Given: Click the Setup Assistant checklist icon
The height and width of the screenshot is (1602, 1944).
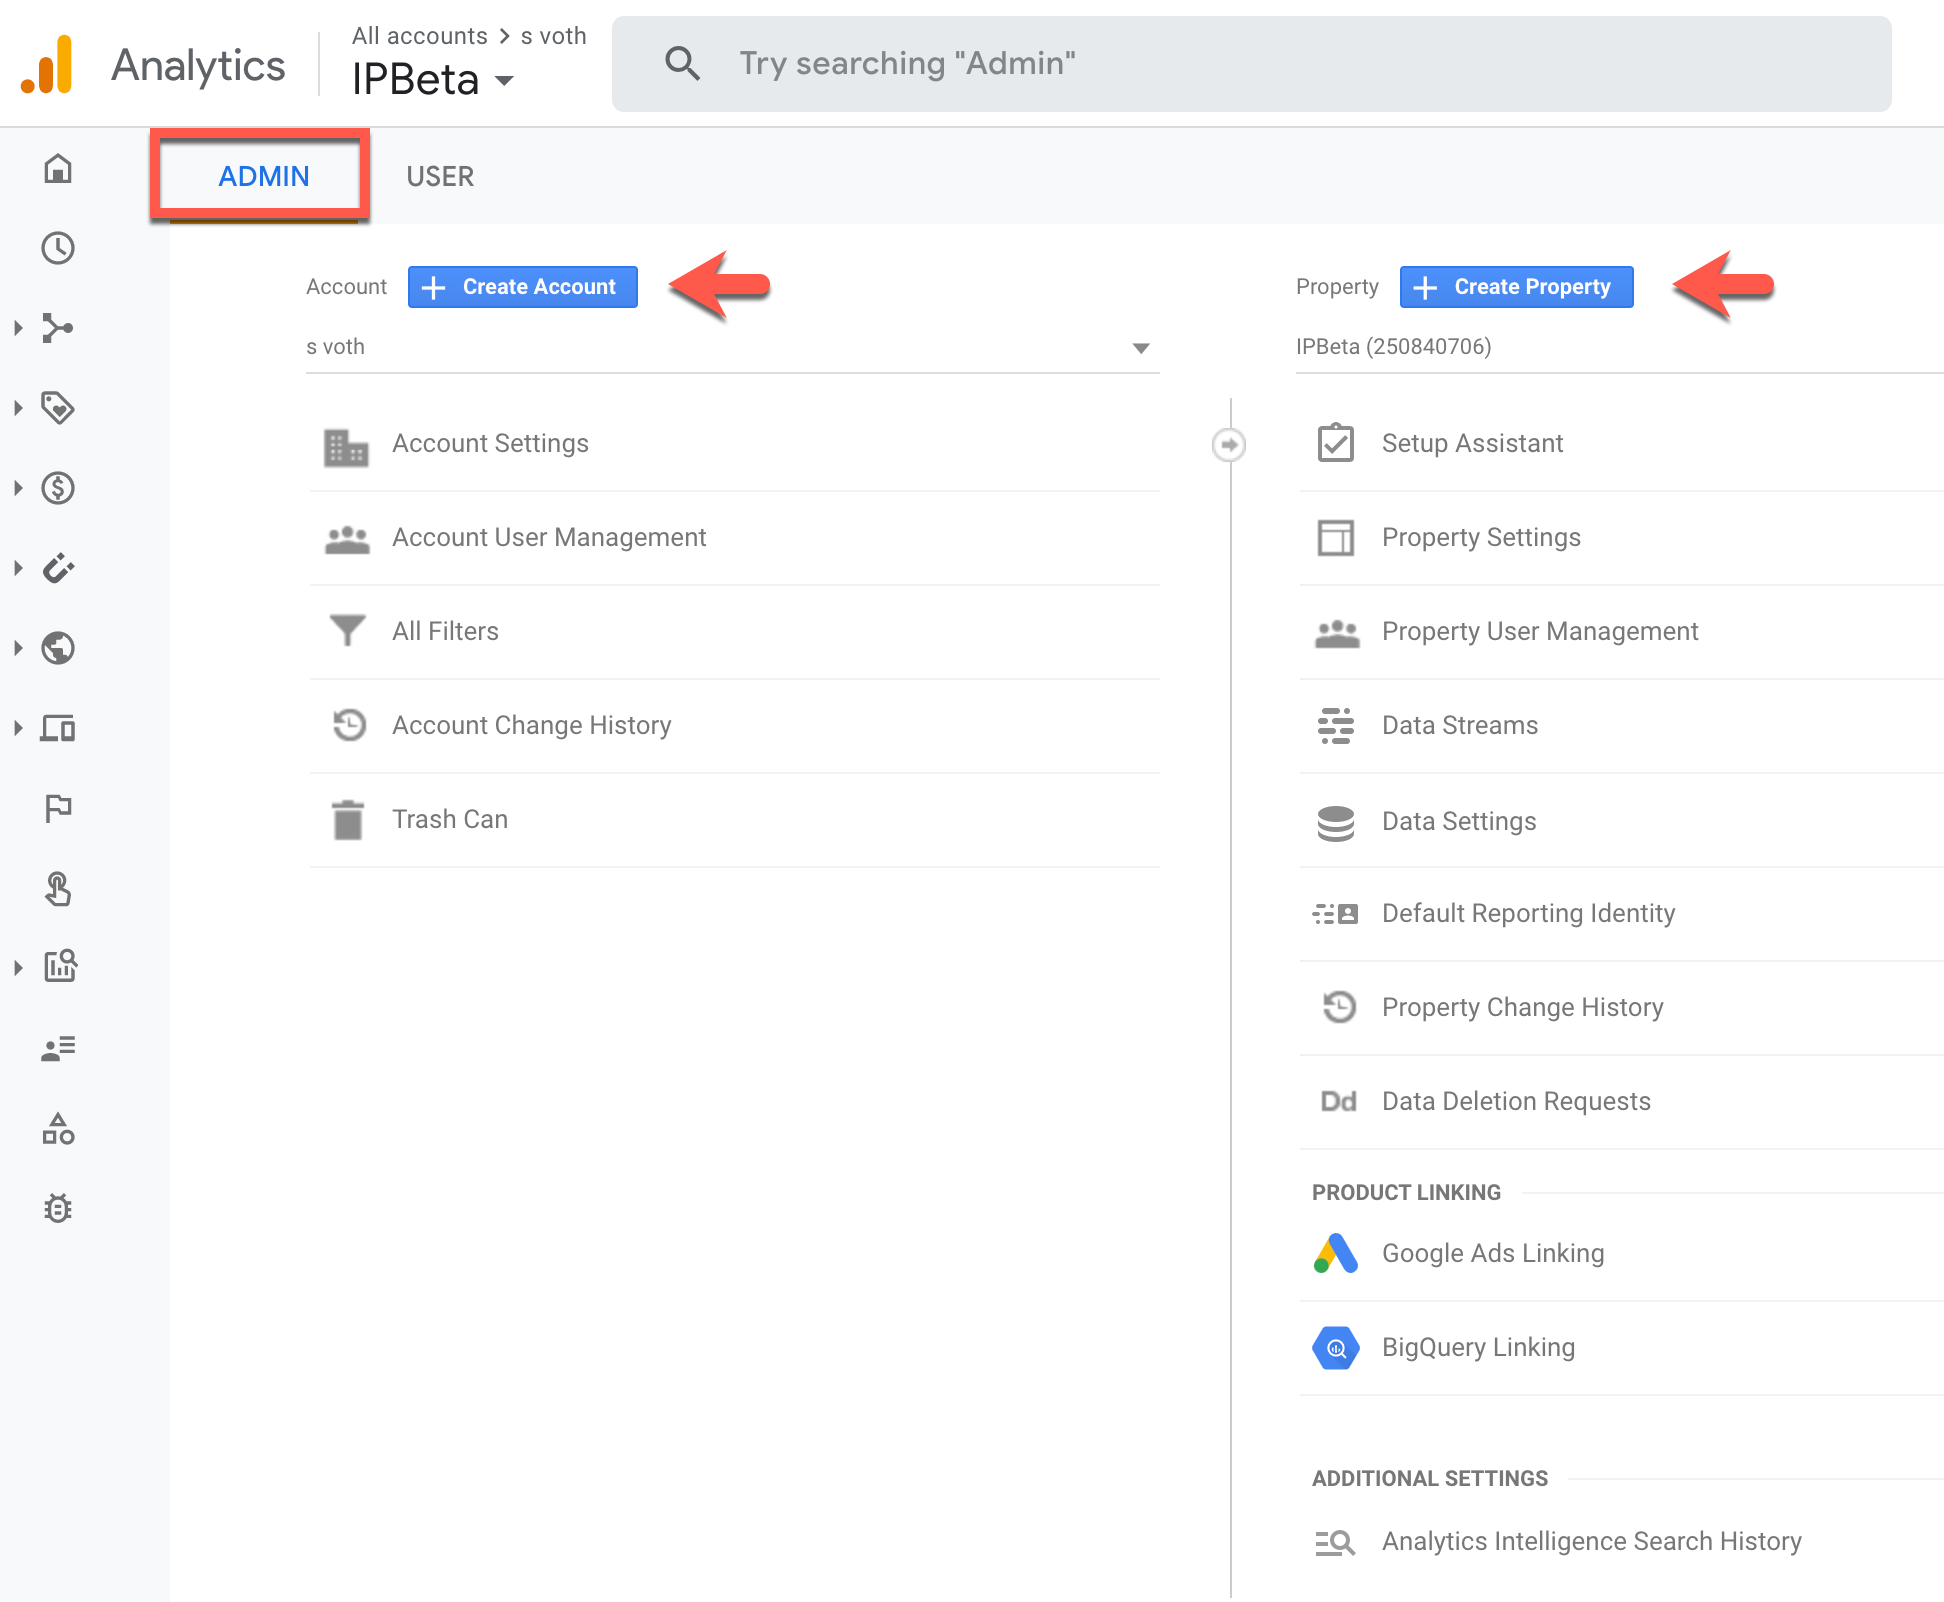Looking at the screenshot, I should pyautogui.click(x=1336, y=442).
